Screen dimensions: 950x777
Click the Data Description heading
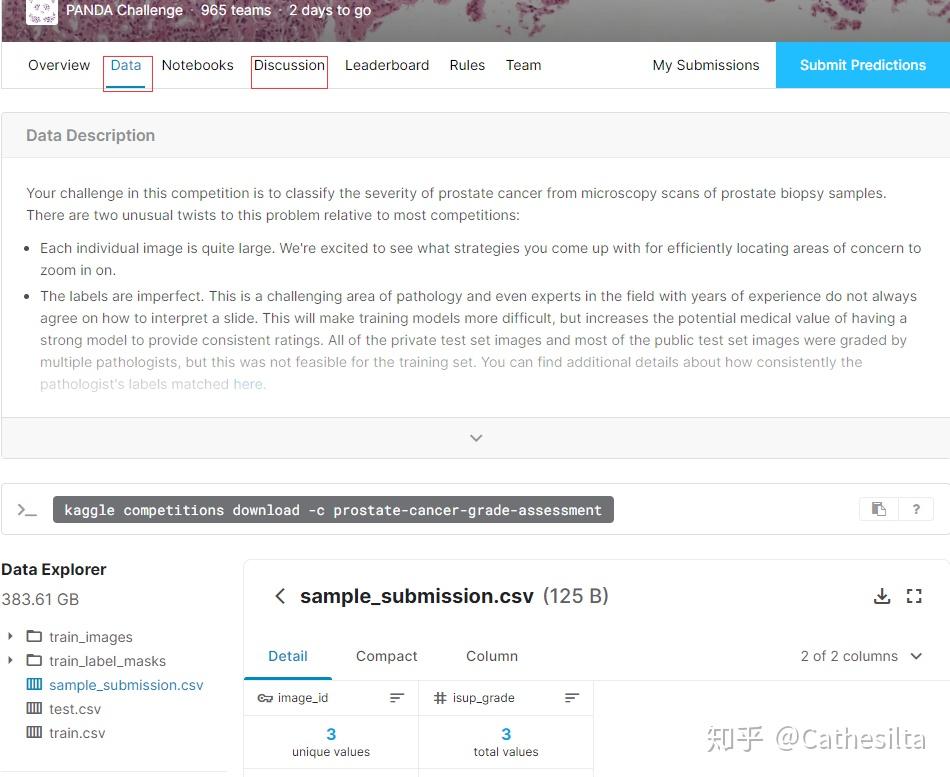90,135
